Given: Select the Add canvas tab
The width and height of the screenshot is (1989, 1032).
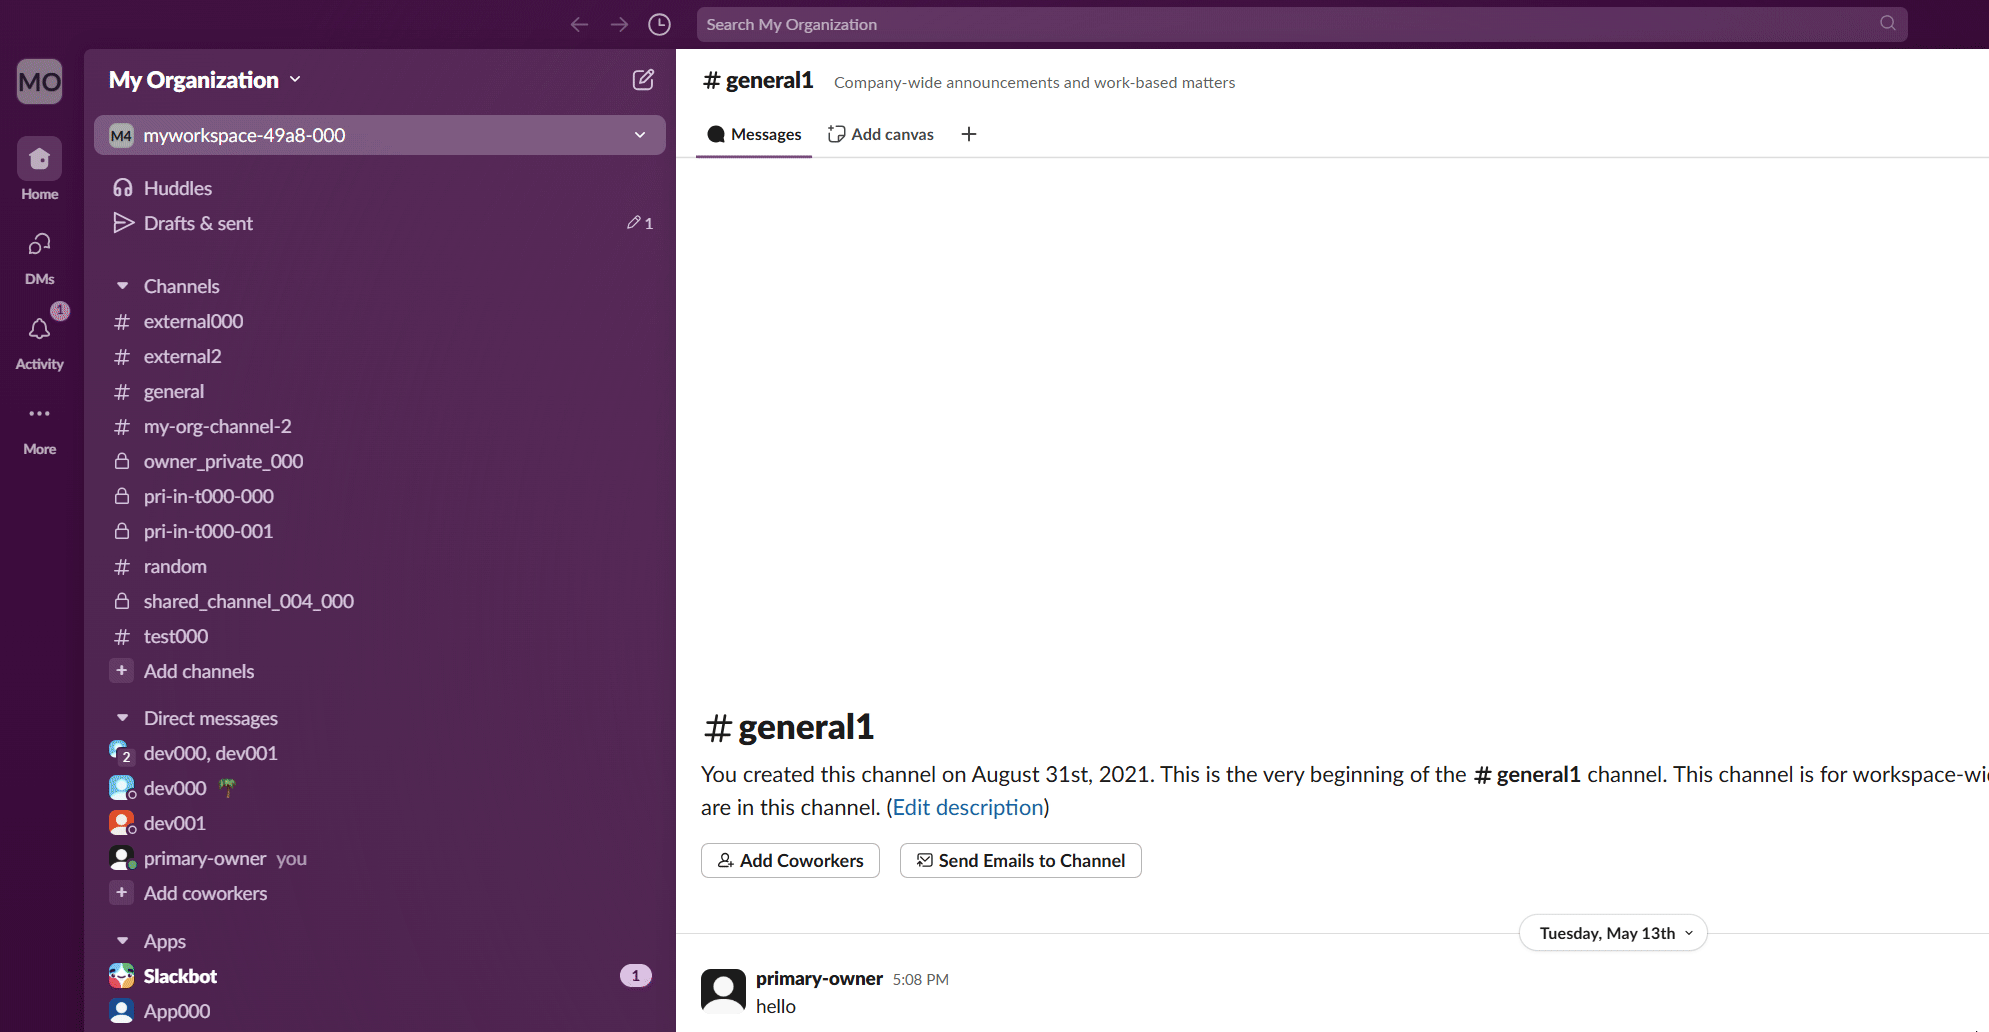Looking at the screenshot, I should pos(881,134).
